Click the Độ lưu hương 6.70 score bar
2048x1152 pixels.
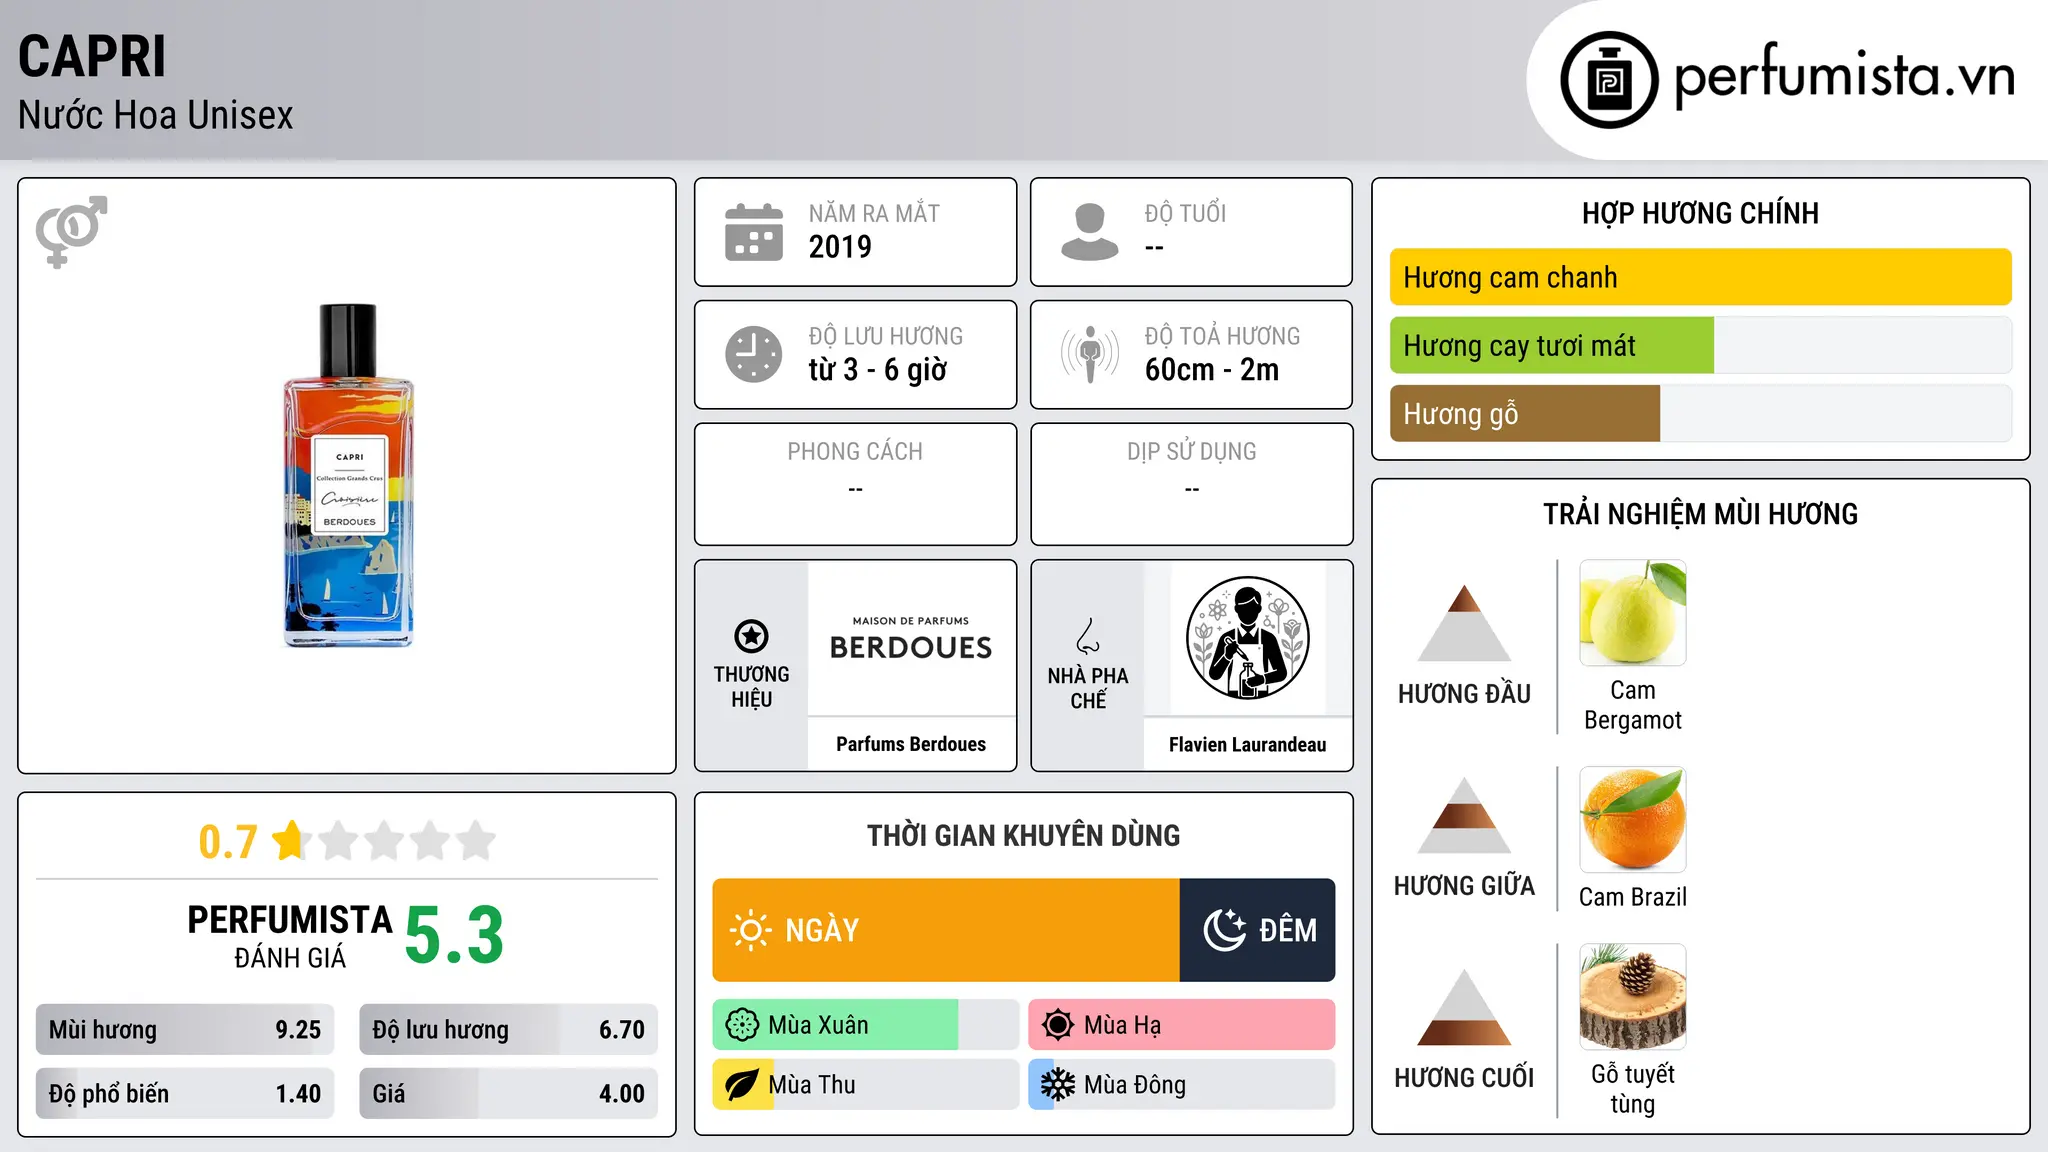pos(508,1030)
